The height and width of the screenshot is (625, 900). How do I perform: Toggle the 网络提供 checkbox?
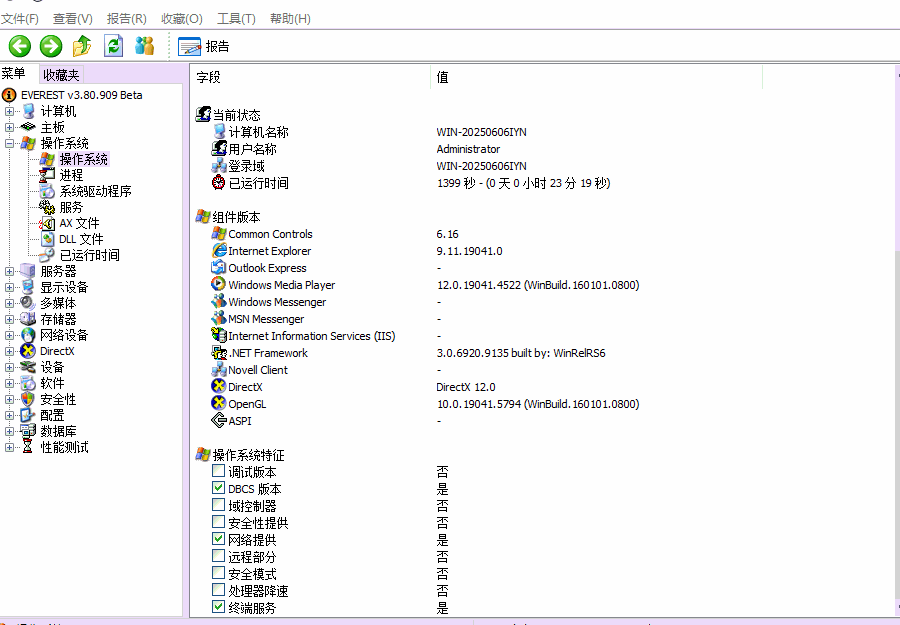click(217, 539)
